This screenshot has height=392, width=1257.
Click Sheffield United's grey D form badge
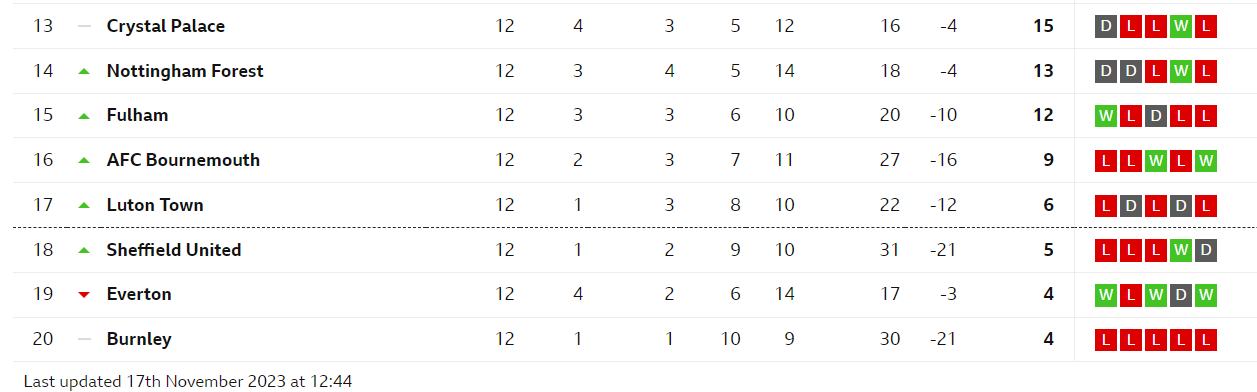1206,250
